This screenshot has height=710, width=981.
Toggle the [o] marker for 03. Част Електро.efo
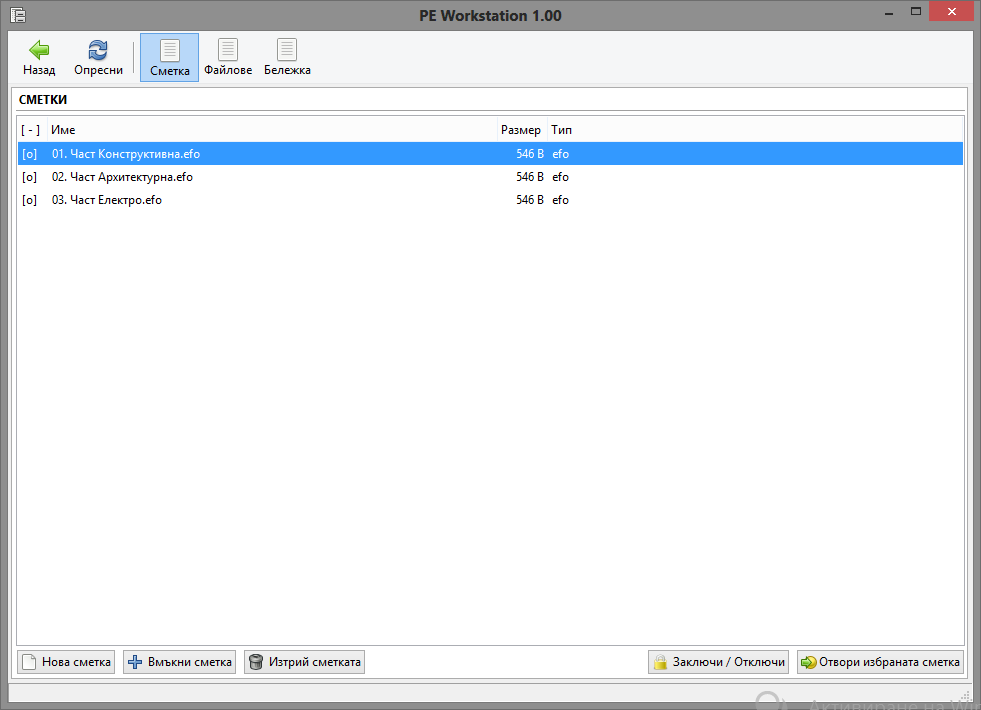[30, 200]
